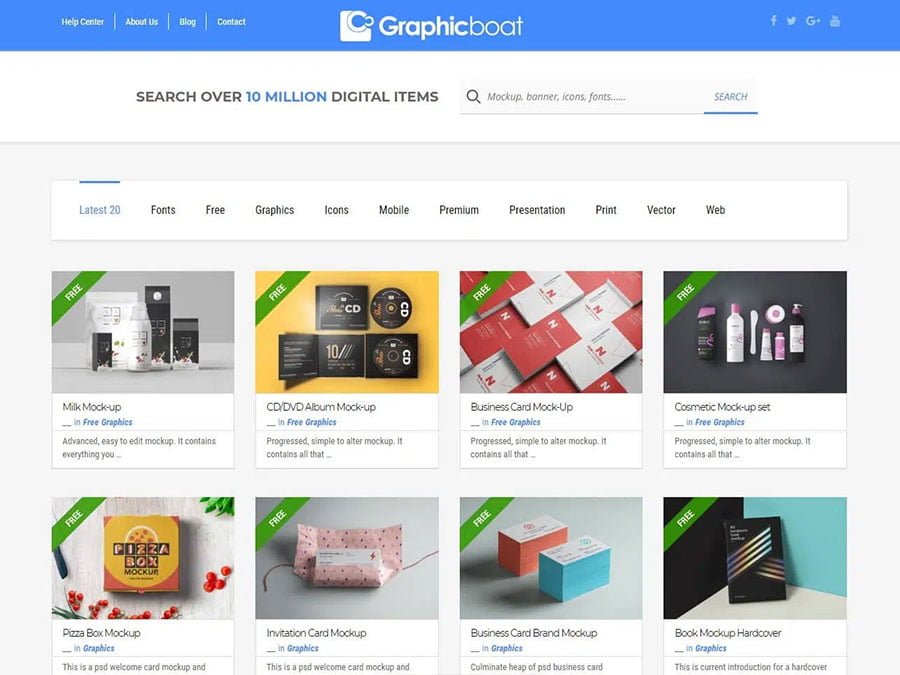Go to the About Us page
This screenshot has width=900, height=675.
point(141,22)
